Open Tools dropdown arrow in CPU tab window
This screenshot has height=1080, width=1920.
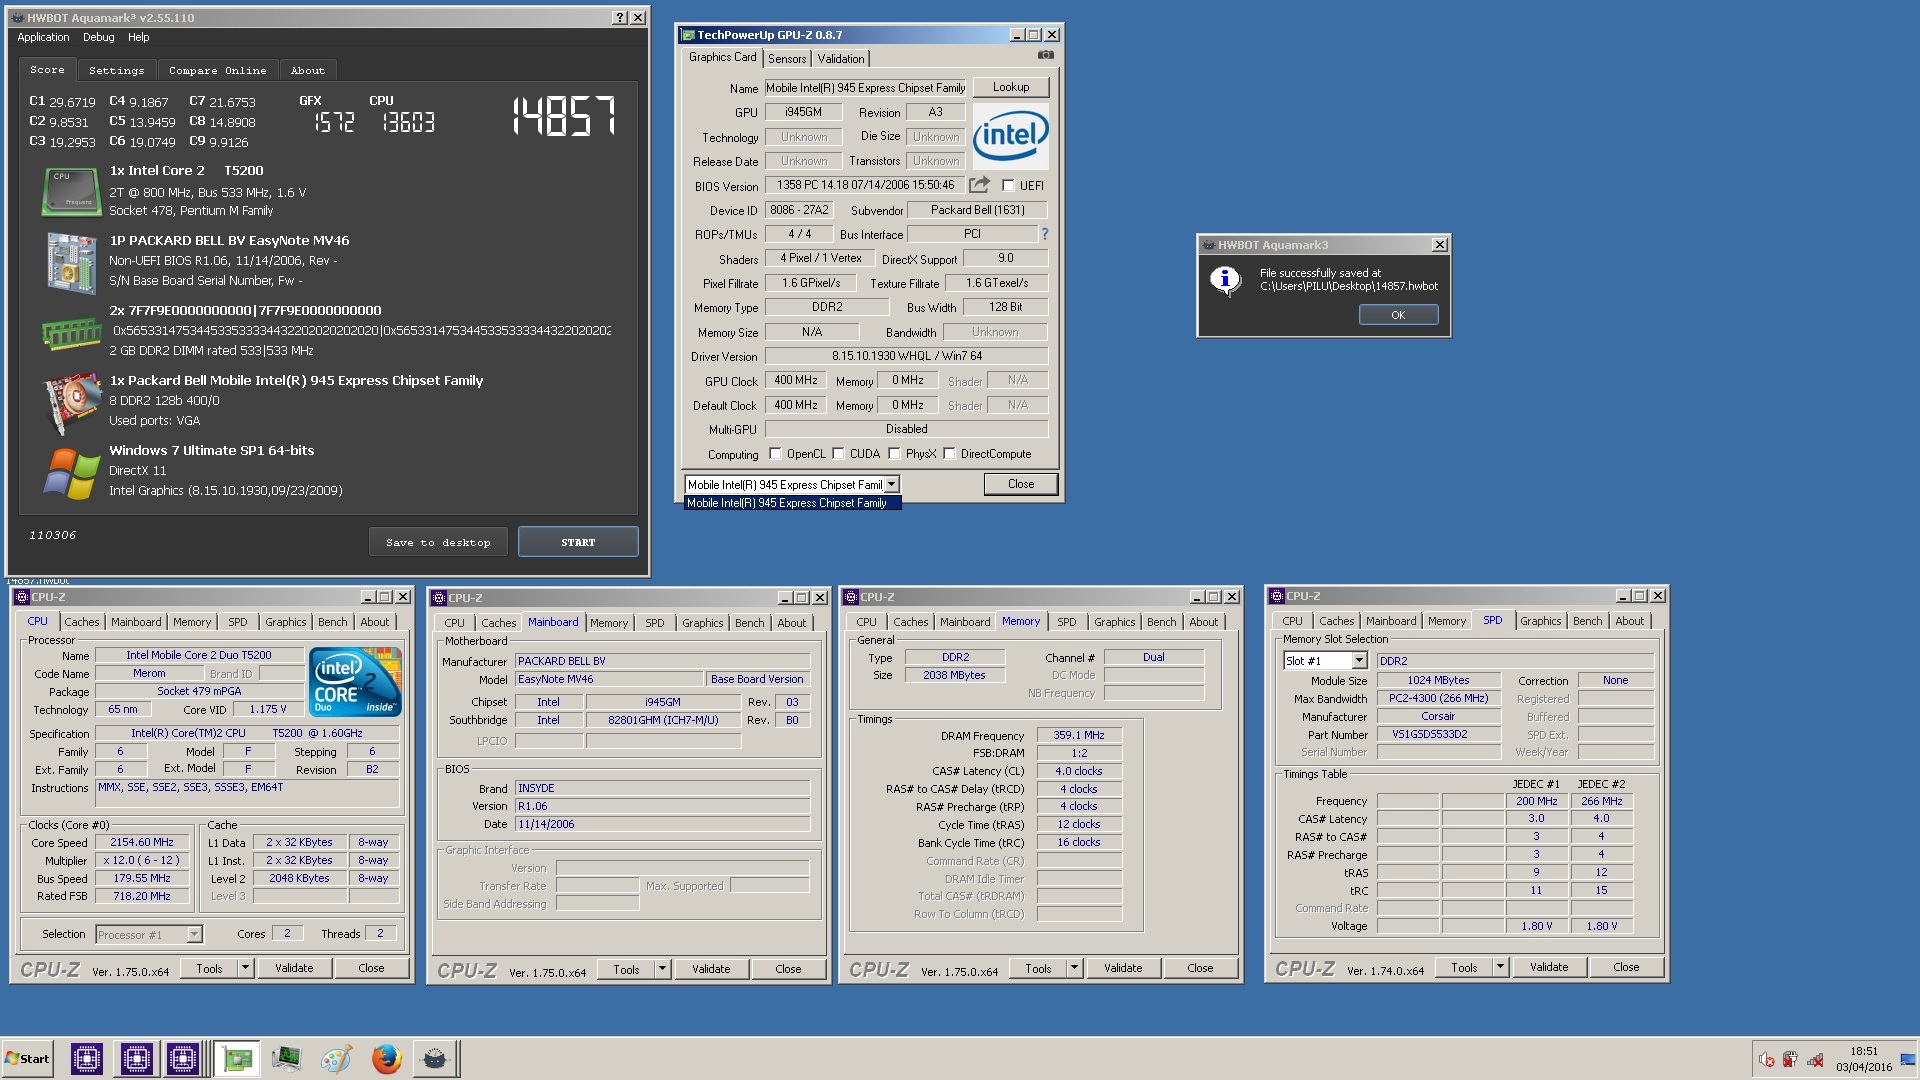point(245,968)
